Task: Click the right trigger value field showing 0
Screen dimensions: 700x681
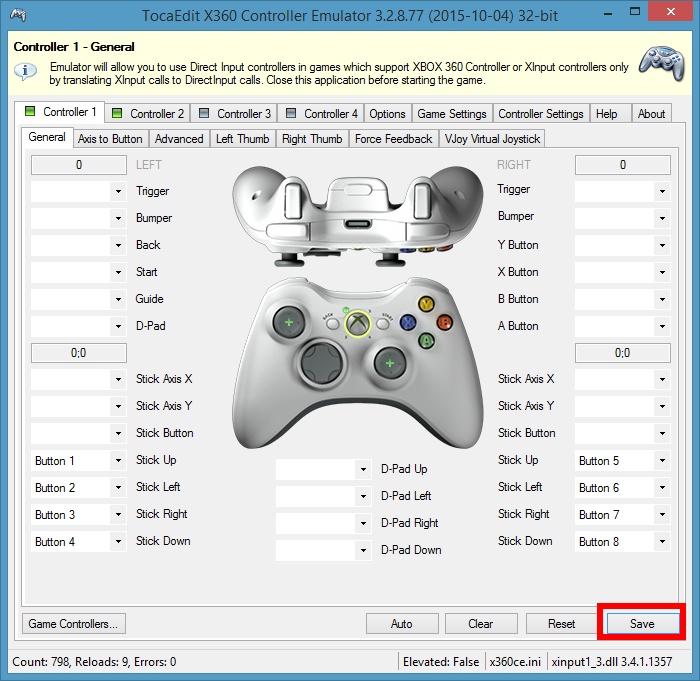Action: (622, 165)
